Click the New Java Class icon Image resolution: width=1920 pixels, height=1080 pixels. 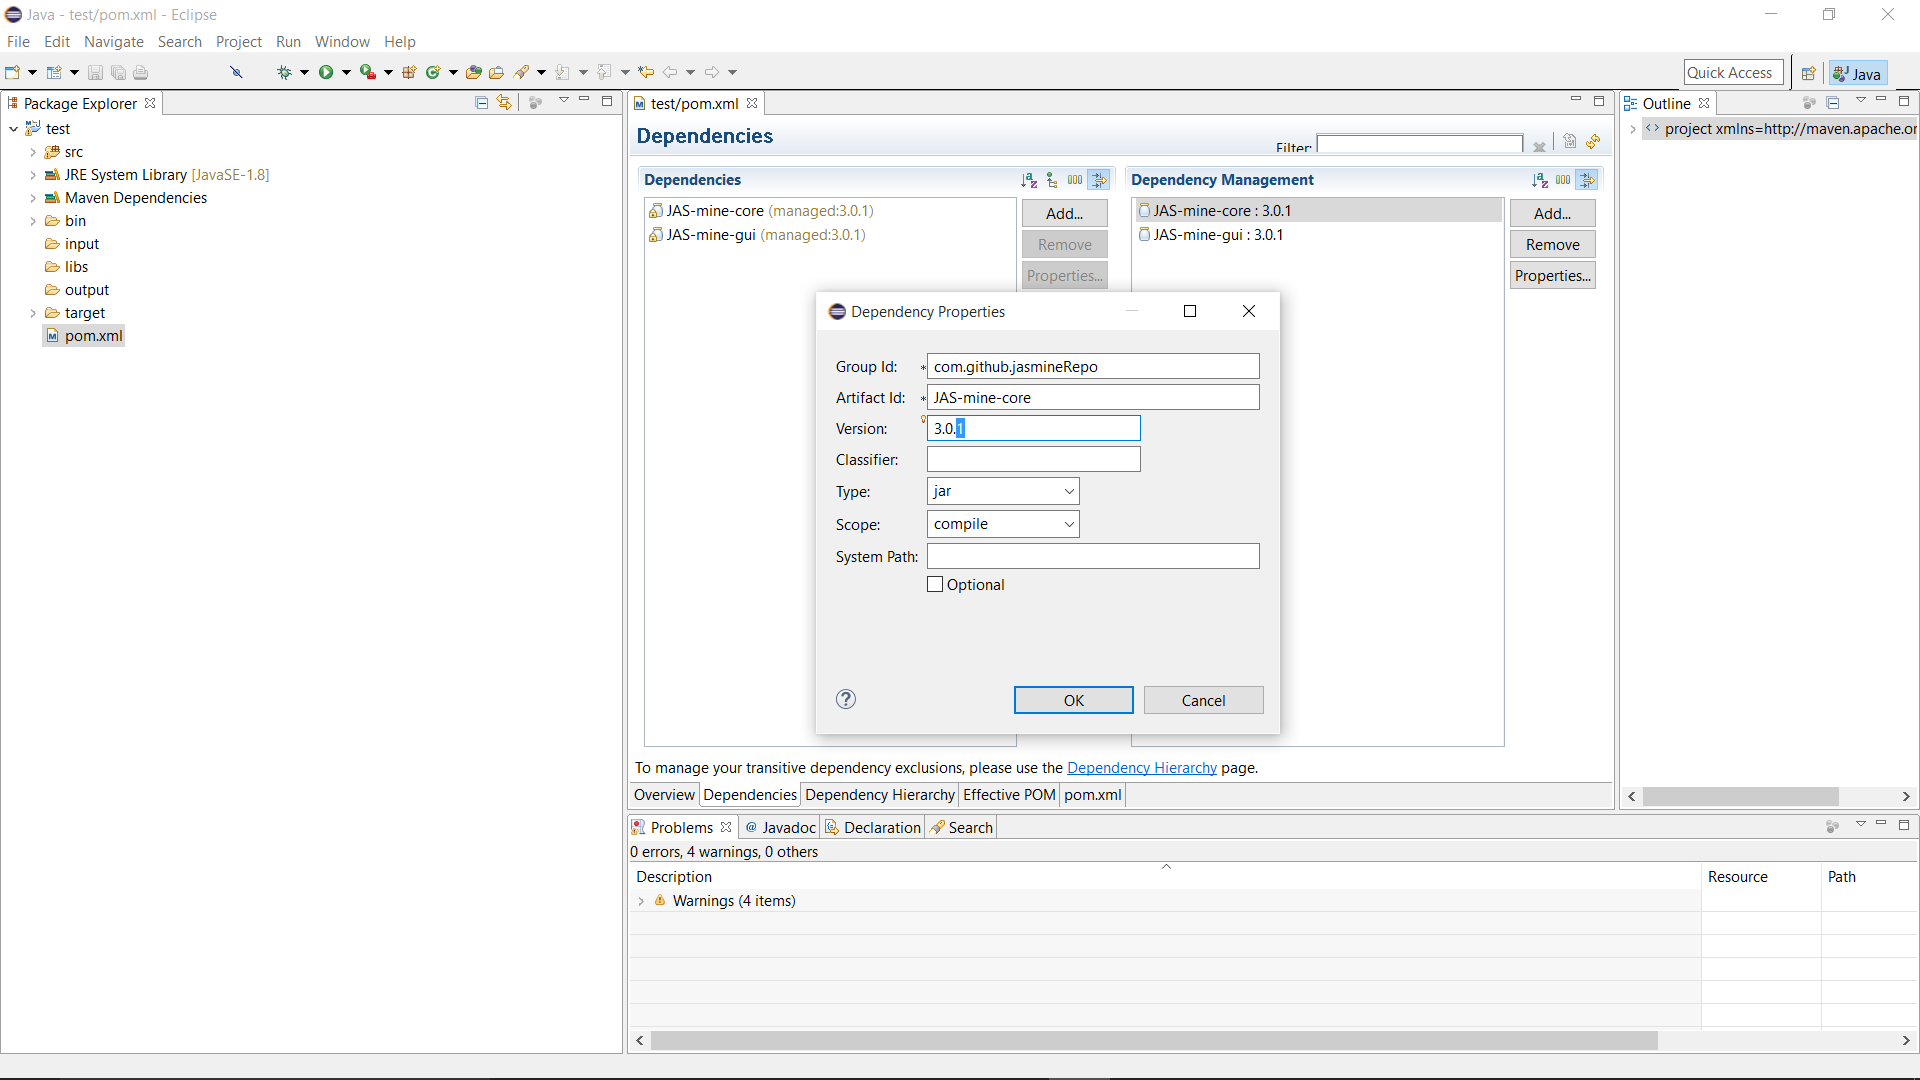click(x=433, y=72)
